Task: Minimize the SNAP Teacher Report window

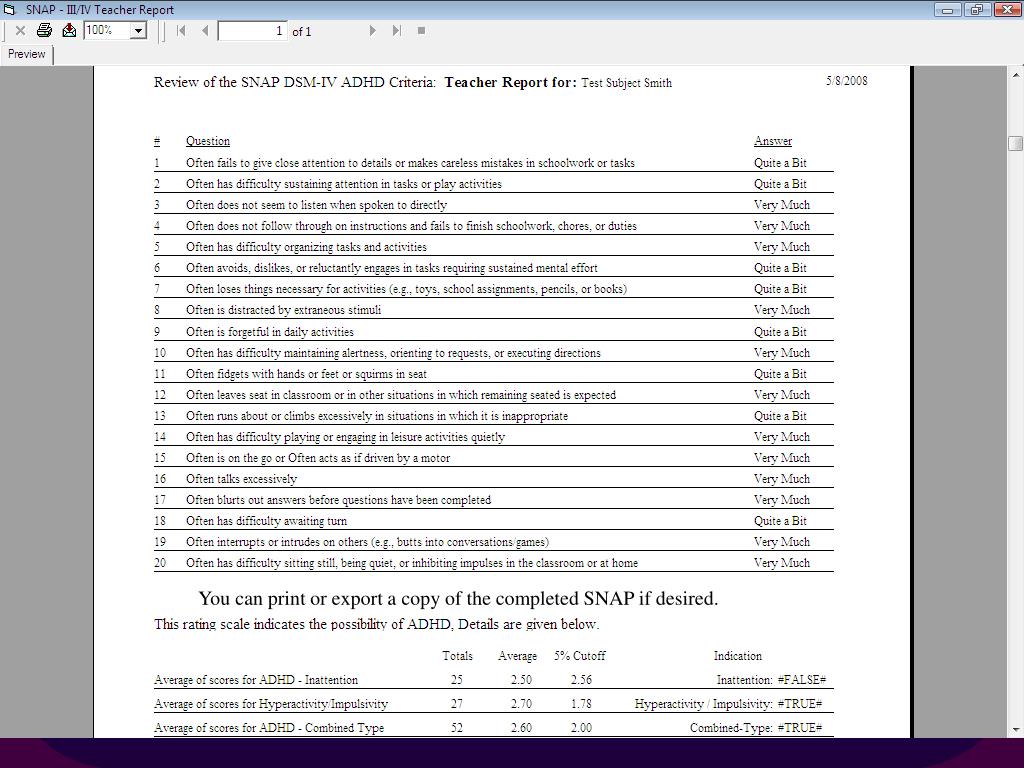Action: point(948,10)
